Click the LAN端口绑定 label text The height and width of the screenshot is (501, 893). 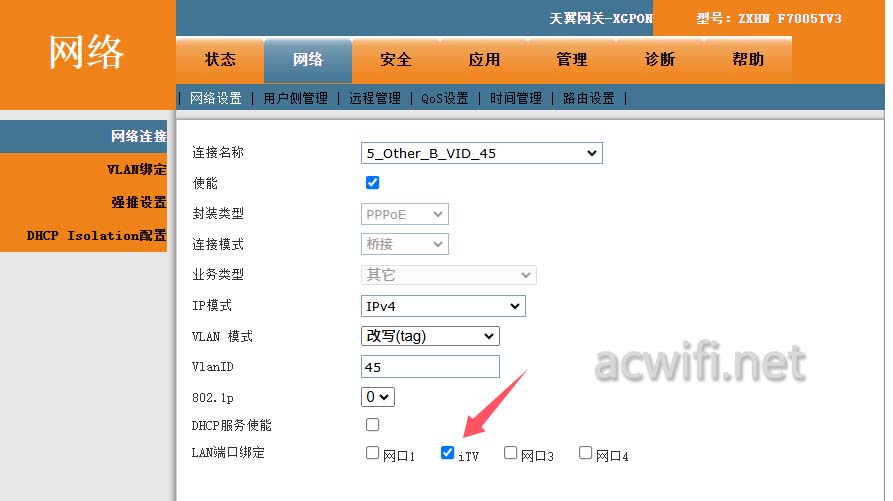tap(228, 453)
